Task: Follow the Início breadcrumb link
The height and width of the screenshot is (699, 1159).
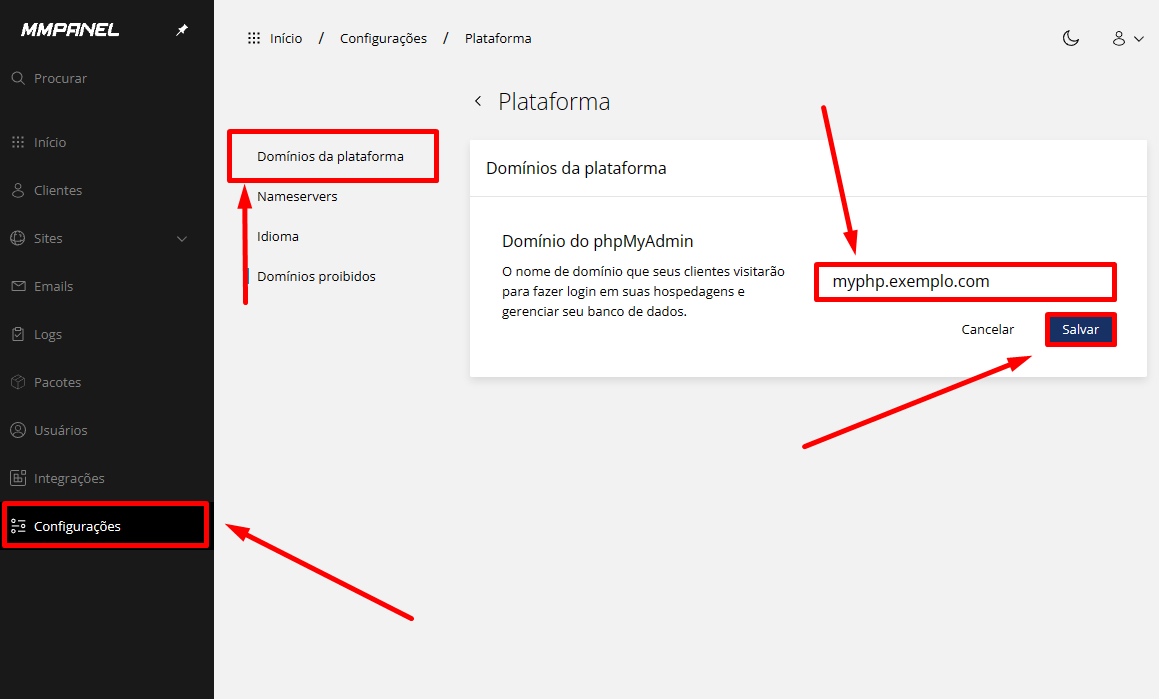Action: click(x=286, y=38)
